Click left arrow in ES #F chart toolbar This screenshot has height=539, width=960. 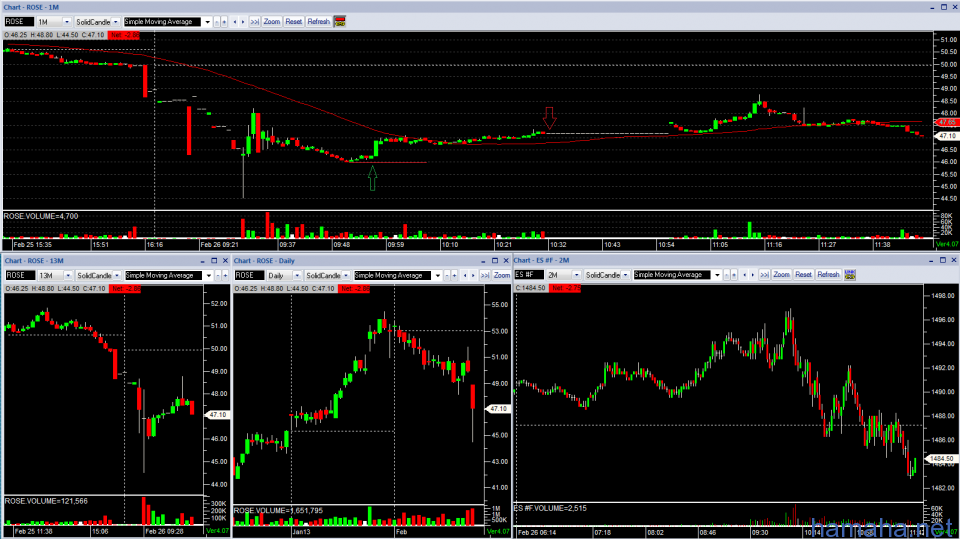744,275
